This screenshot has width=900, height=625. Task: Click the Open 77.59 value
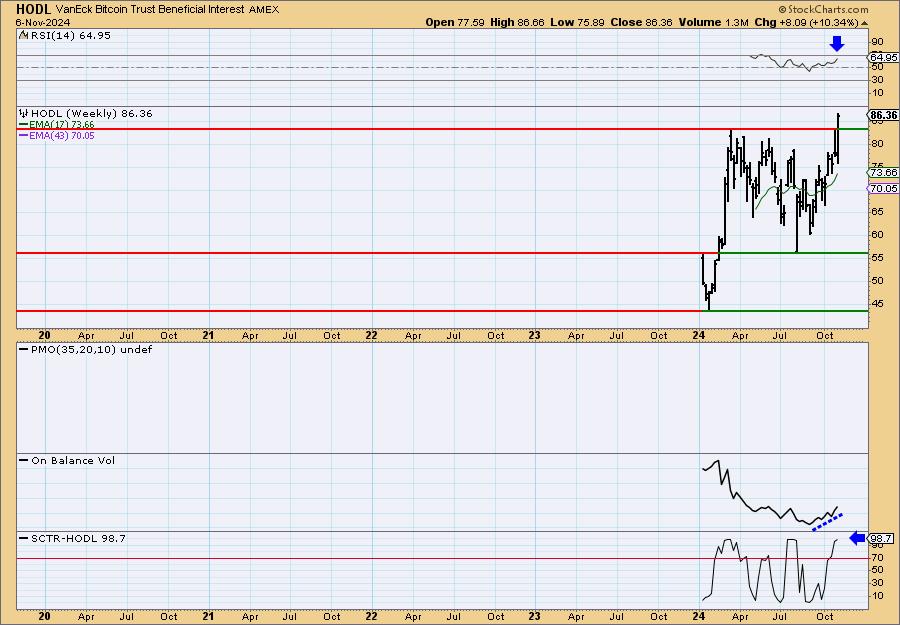(x=455, y=22)
